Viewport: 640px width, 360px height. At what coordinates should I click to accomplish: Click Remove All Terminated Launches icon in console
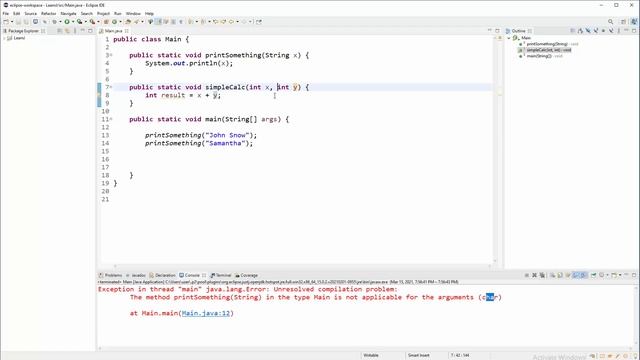click(542, 275)
